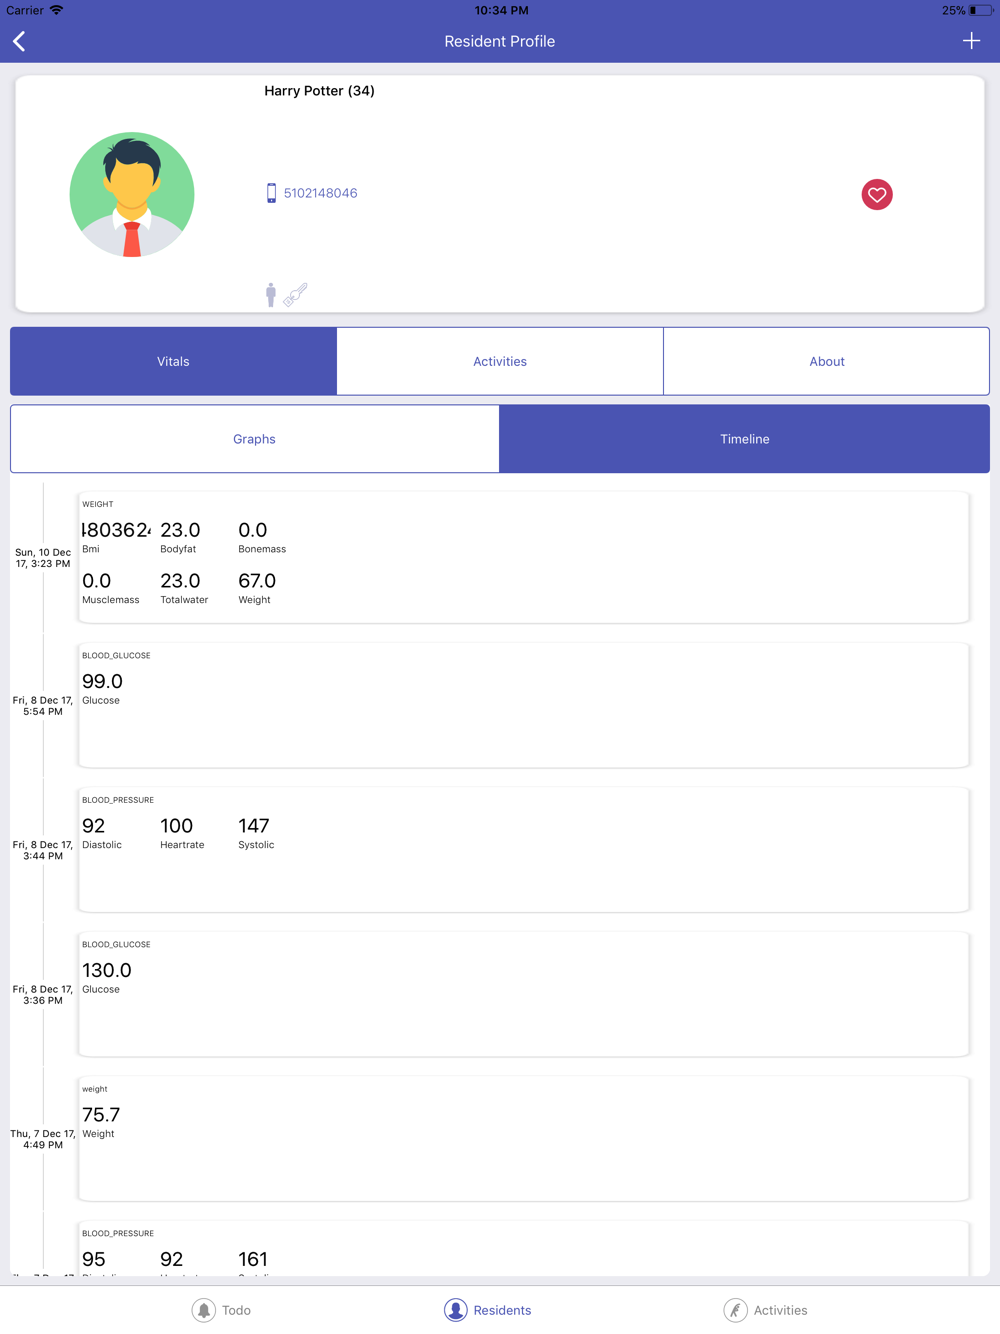
Task: Select the Resident Profile title
Action: point(500,41)
